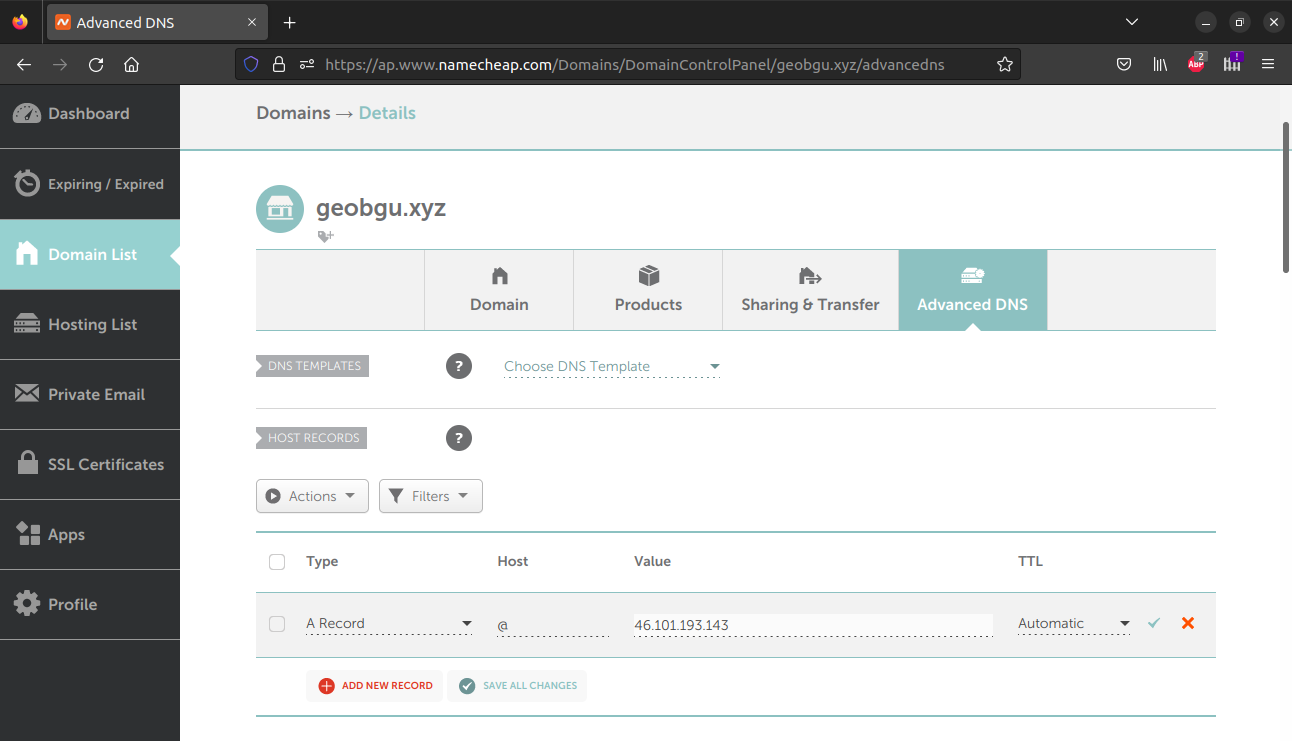
Task: Check the A Record row checkbox
Action: click(x=277, y=624)
